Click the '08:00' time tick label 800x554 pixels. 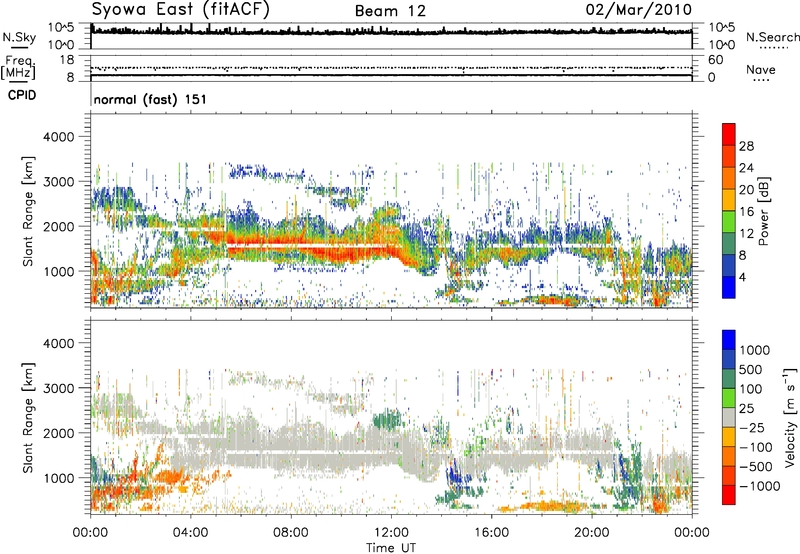[290, 533]
